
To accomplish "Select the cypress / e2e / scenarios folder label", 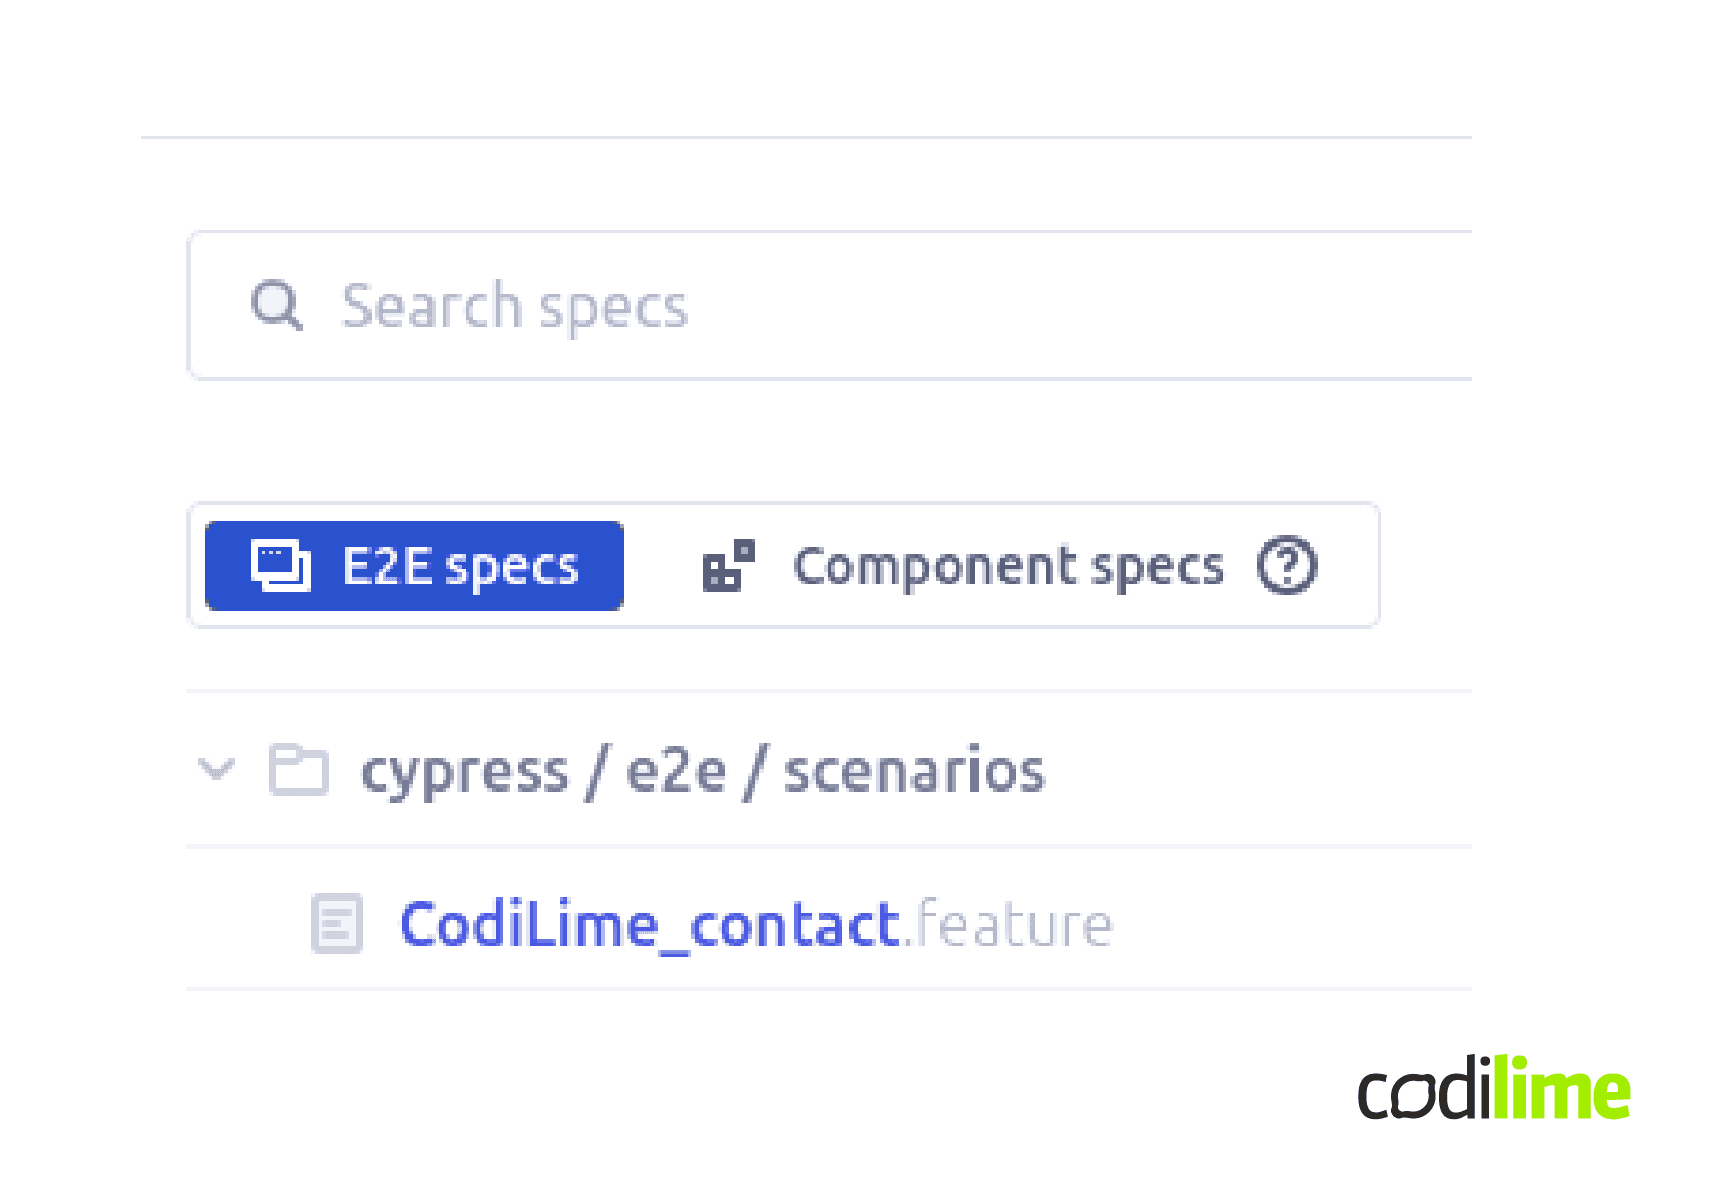I will point(702,770).
